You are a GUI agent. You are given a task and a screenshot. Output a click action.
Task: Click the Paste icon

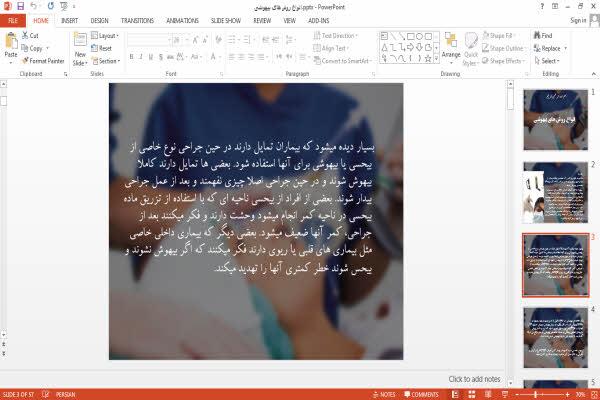click(x=11, y=41)
